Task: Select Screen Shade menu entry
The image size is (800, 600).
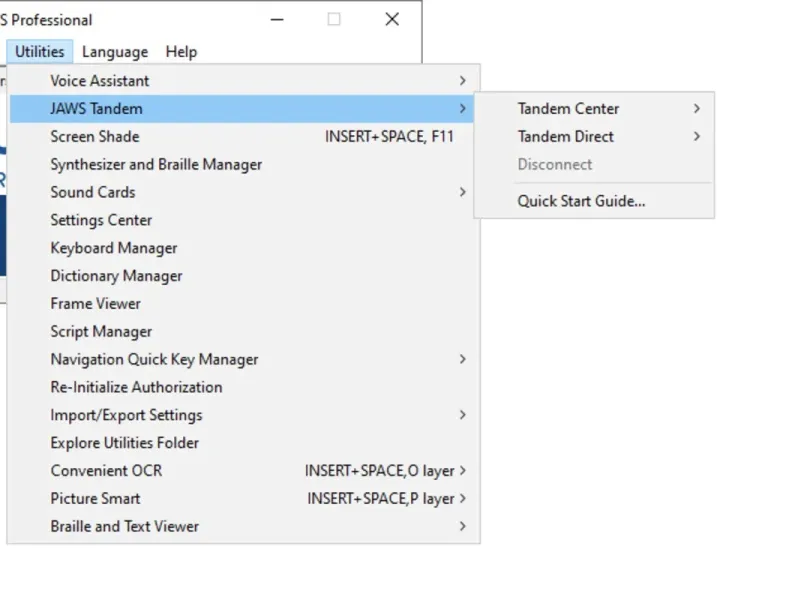Action: [x=95, y=137]
